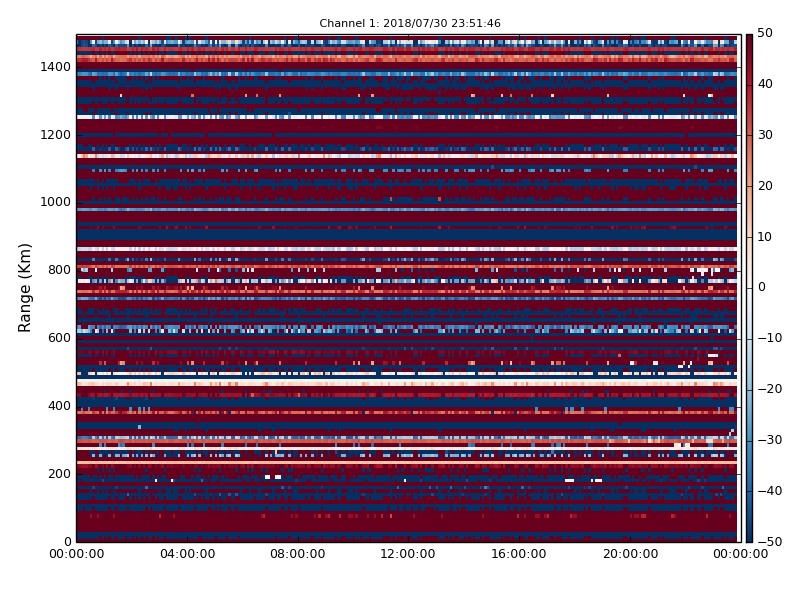Click the x-axis tick label 16:00:00
800x600 pixels.
tap(519, 554)
